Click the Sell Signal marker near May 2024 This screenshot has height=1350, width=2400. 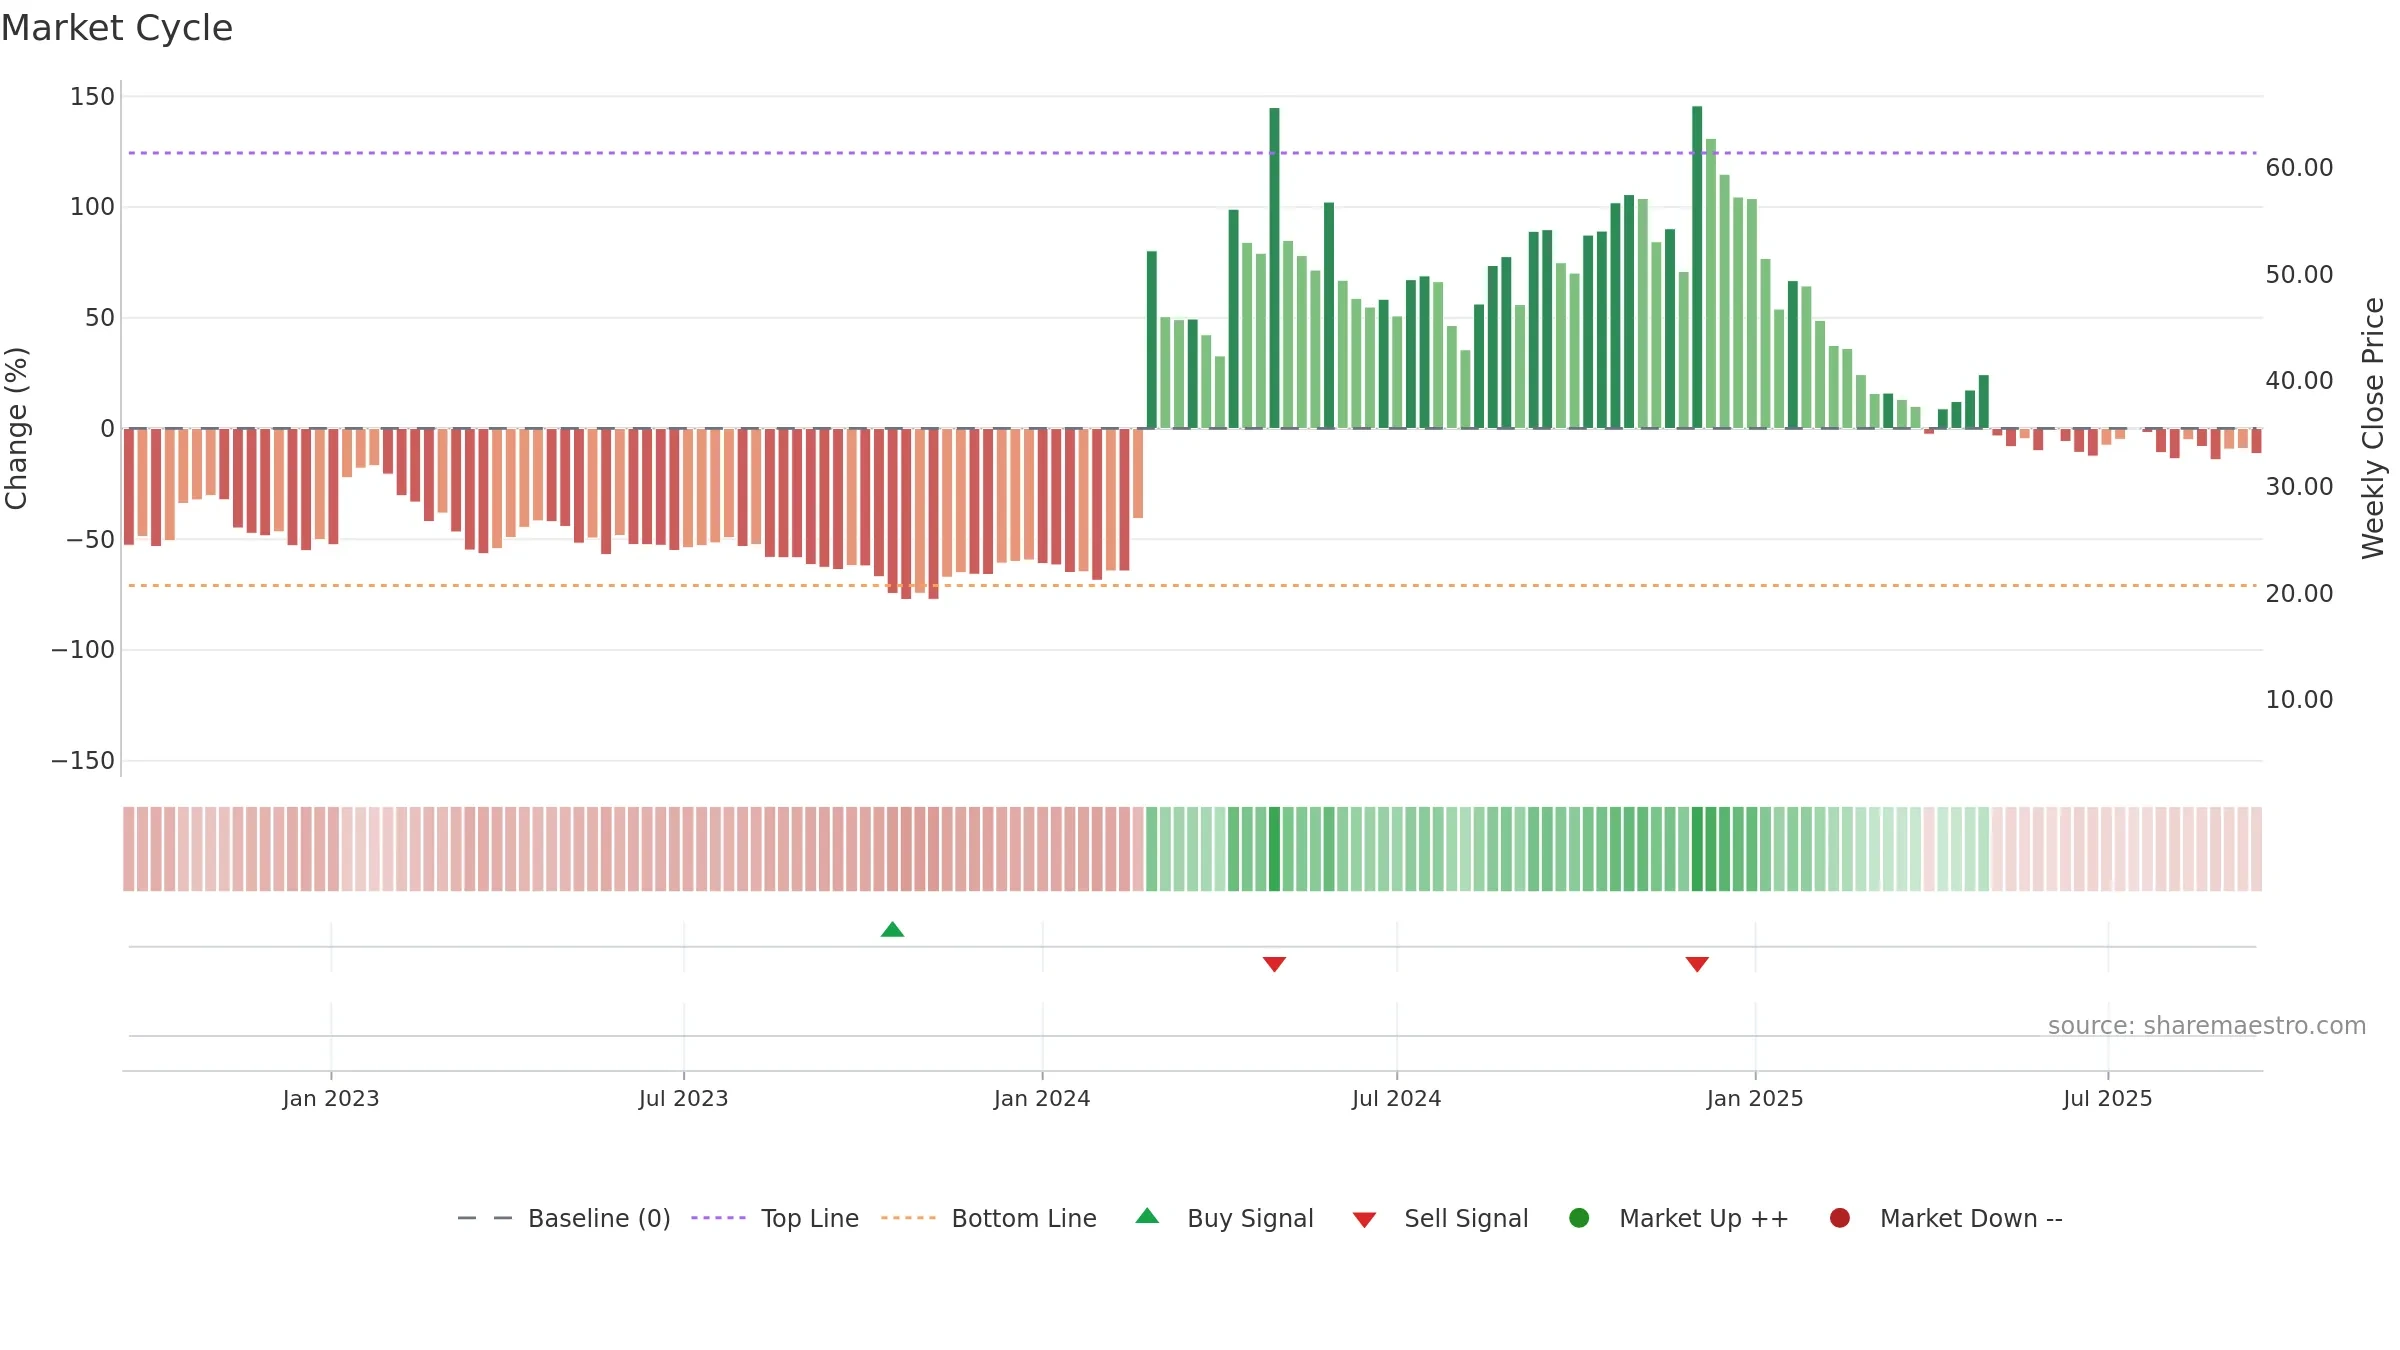1274,964
